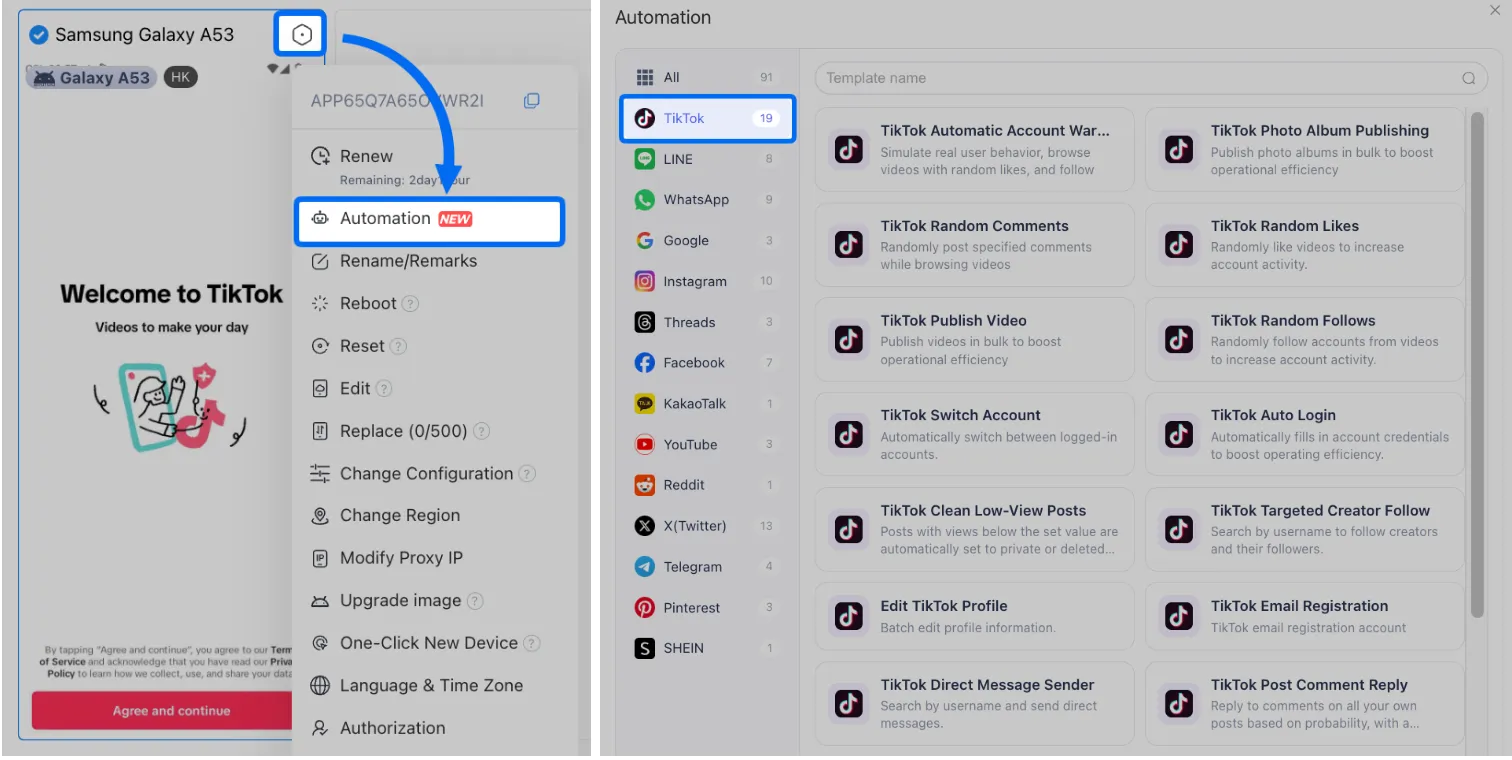Select Automation from the device menu
Image resolution: width=1512 pixels, height=760 pixels.
pyautogui.click(x=429, y=219)
